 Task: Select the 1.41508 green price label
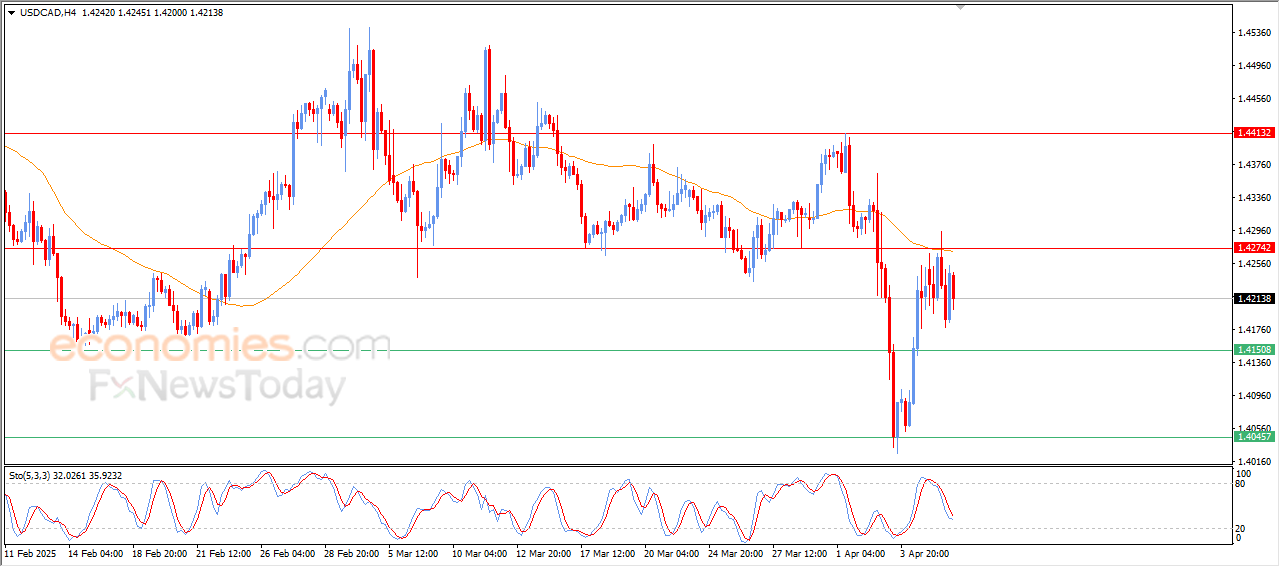pyautogui.click(x=1254, y=350)
